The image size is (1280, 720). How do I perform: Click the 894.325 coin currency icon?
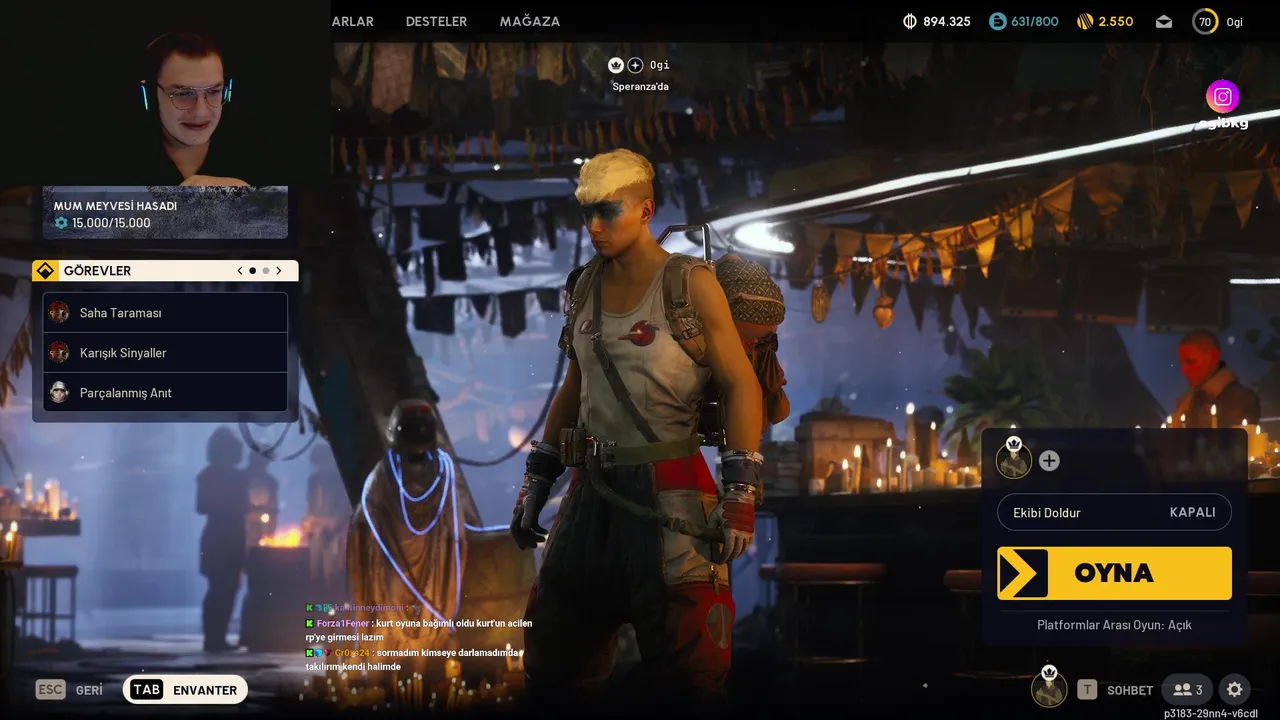tap(910, 21)
